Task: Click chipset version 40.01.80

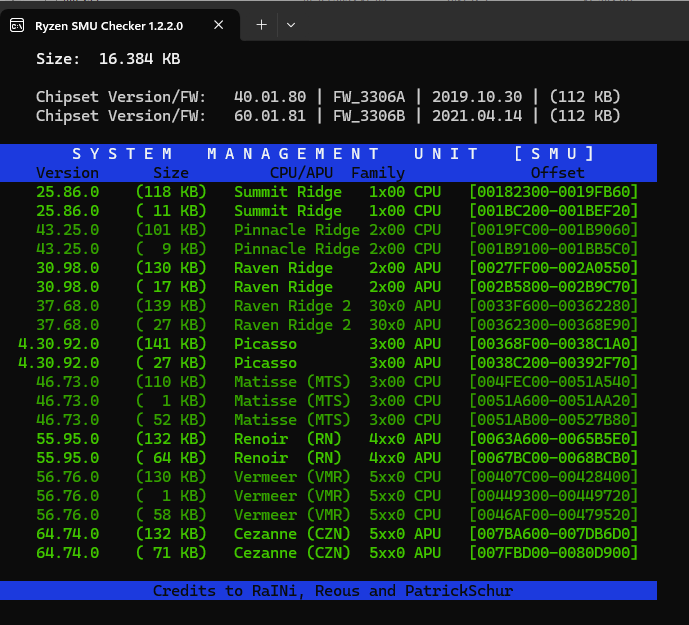Action: [x=270, y=97]
